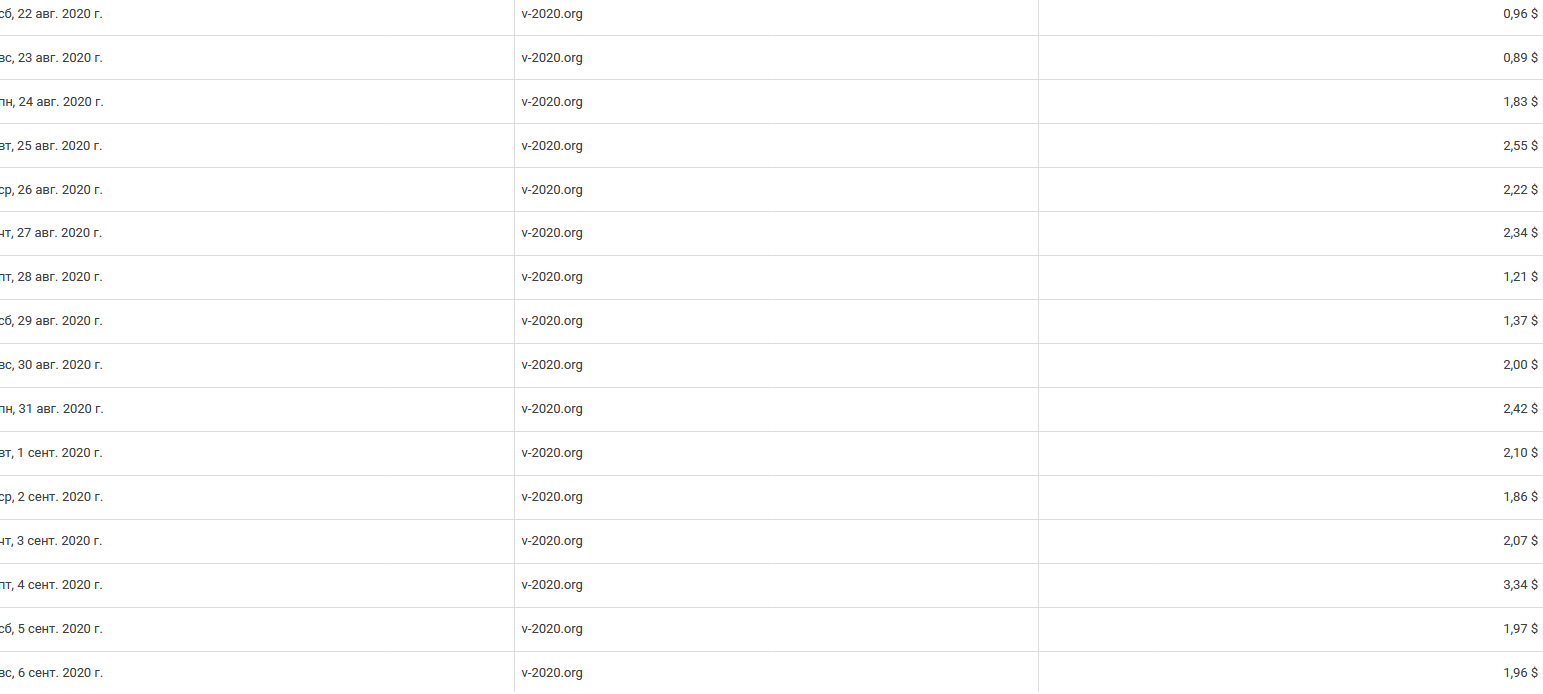Click v-2020.org in the 26 авг. row
The height and width of the screenshot is (694, 1543).
click(x=552, y=190)
